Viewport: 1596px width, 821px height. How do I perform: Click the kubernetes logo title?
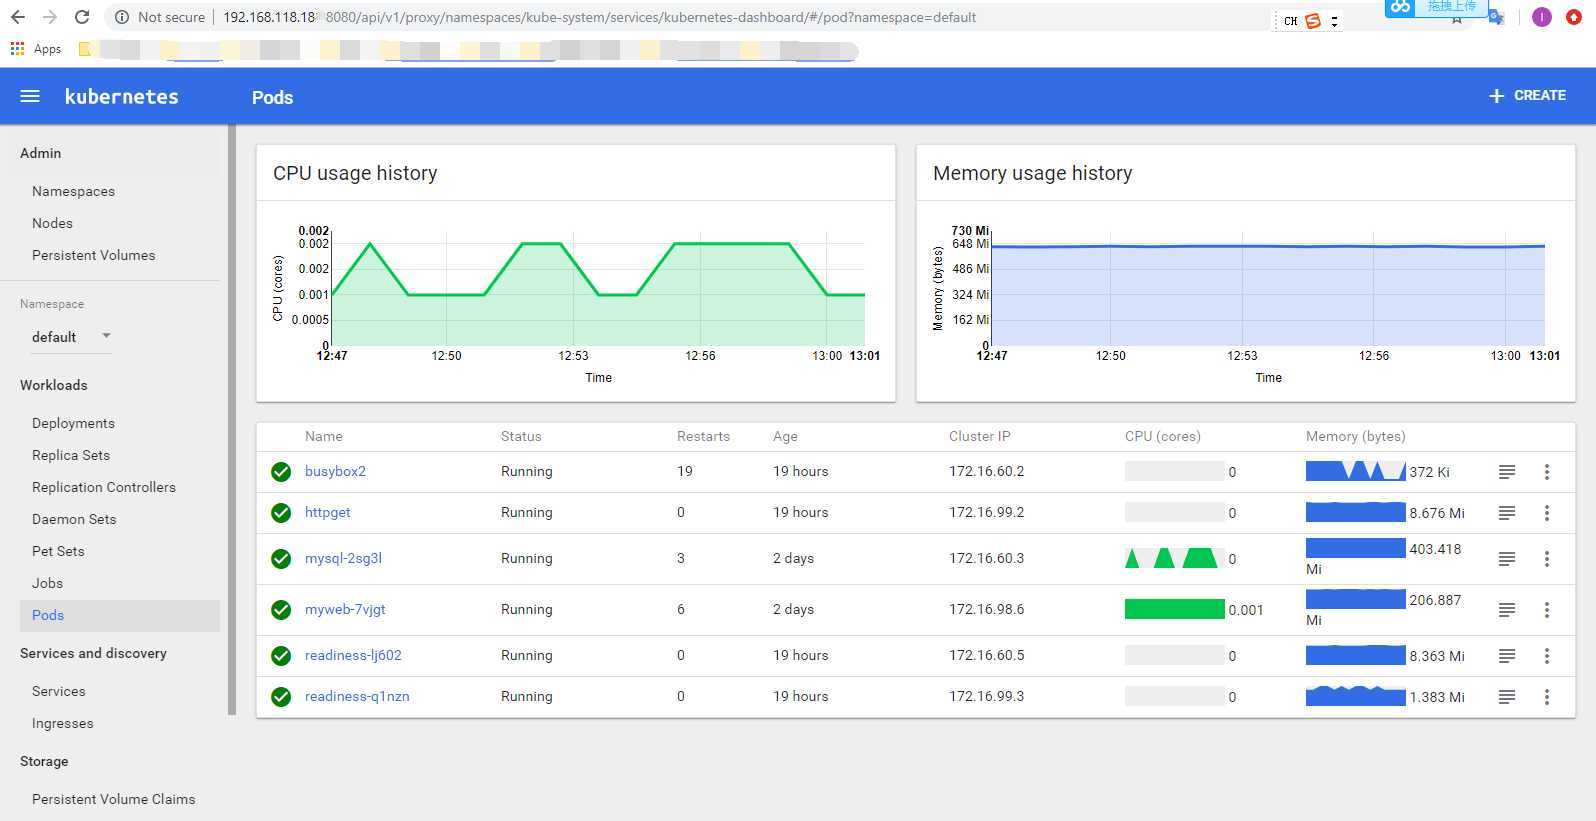tap(121, 96)
